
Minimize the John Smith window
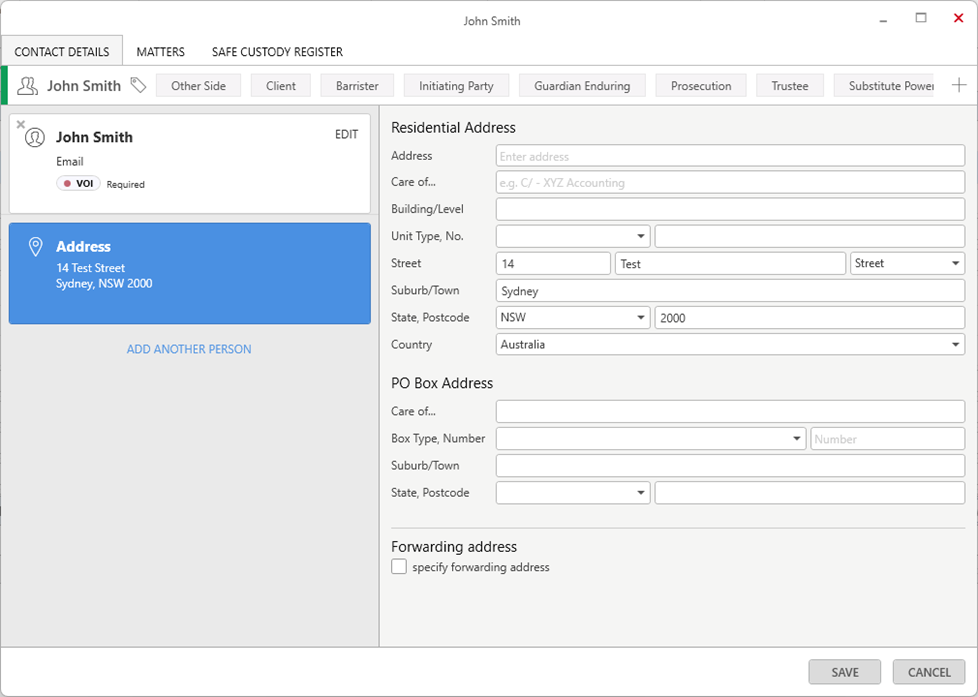click(883, 21)
